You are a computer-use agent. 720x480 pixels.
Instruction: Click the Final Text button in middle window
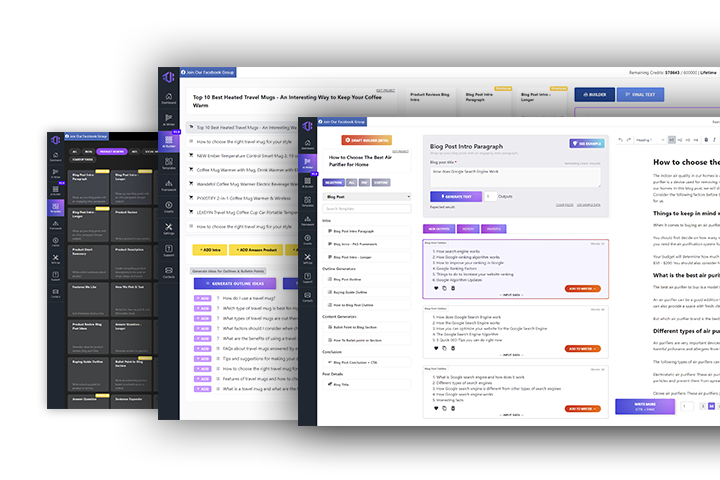coord(640,95)
